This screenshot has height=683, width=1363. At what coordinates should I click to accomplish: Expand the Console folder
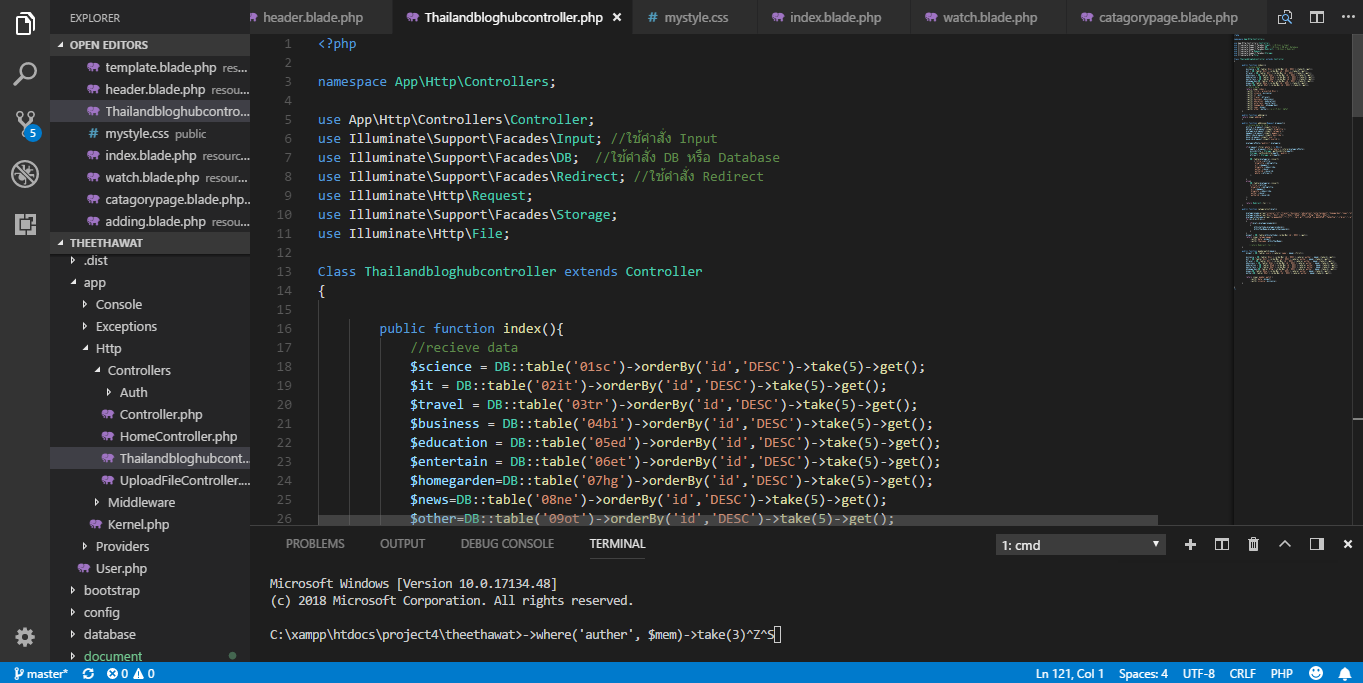150,304
